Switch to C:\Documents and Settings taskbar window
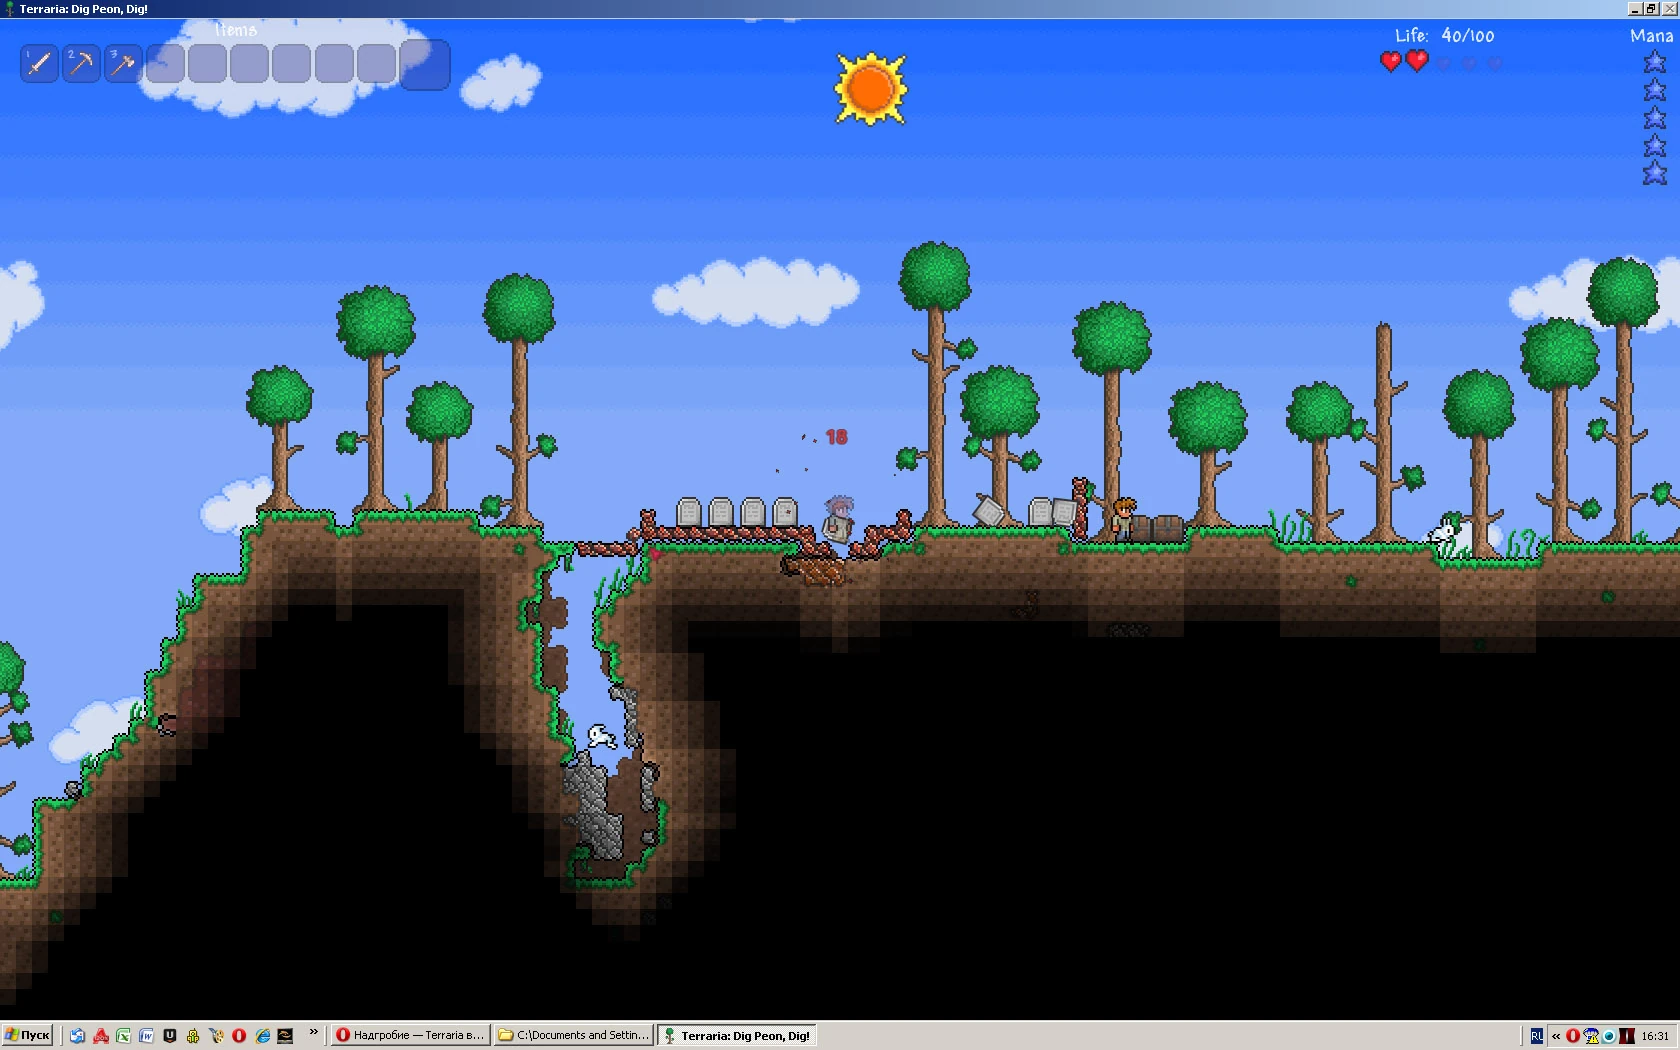This screenshot has width=1680, height=1050. click(x=574, y=1035)
